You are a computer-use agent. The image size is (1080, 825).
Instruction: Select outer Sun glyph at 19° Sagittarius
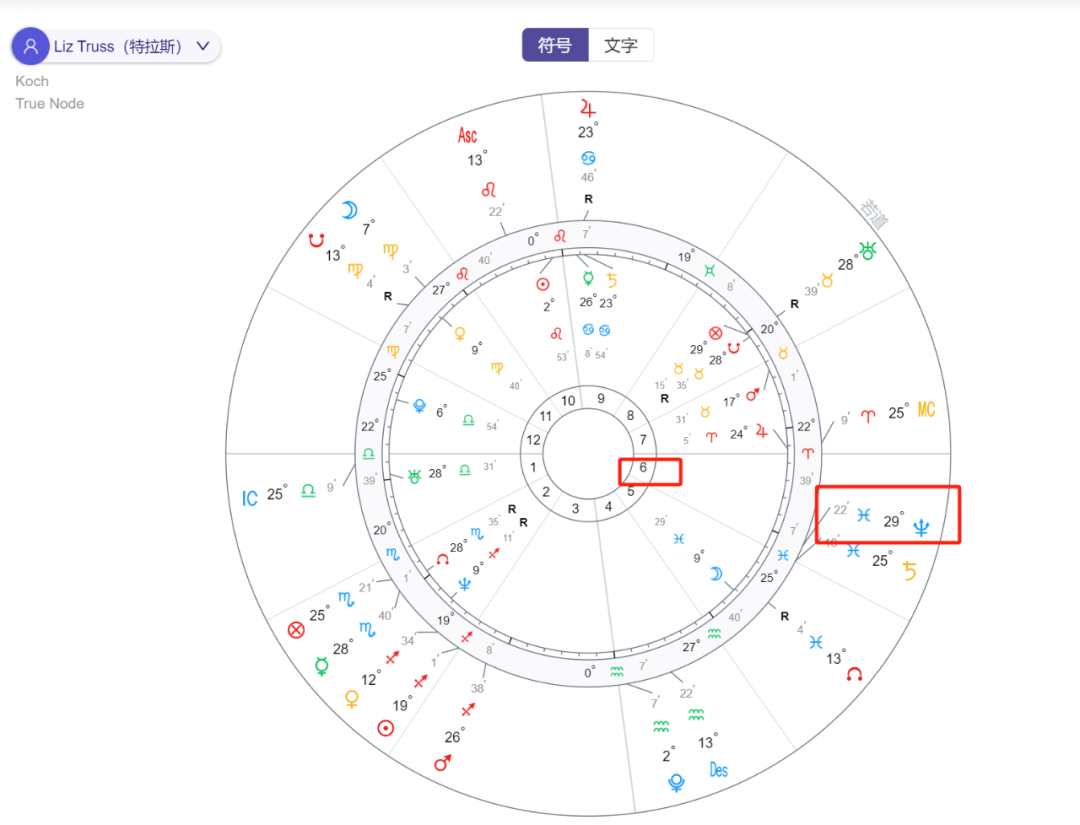[386, 728]
